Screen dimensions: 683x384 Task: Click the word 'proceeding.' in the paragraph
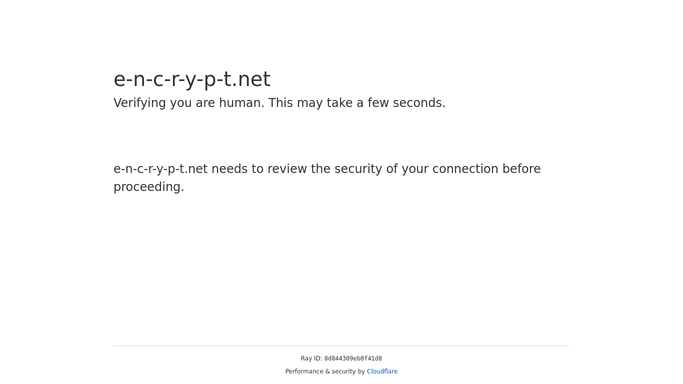pos(149,187)
